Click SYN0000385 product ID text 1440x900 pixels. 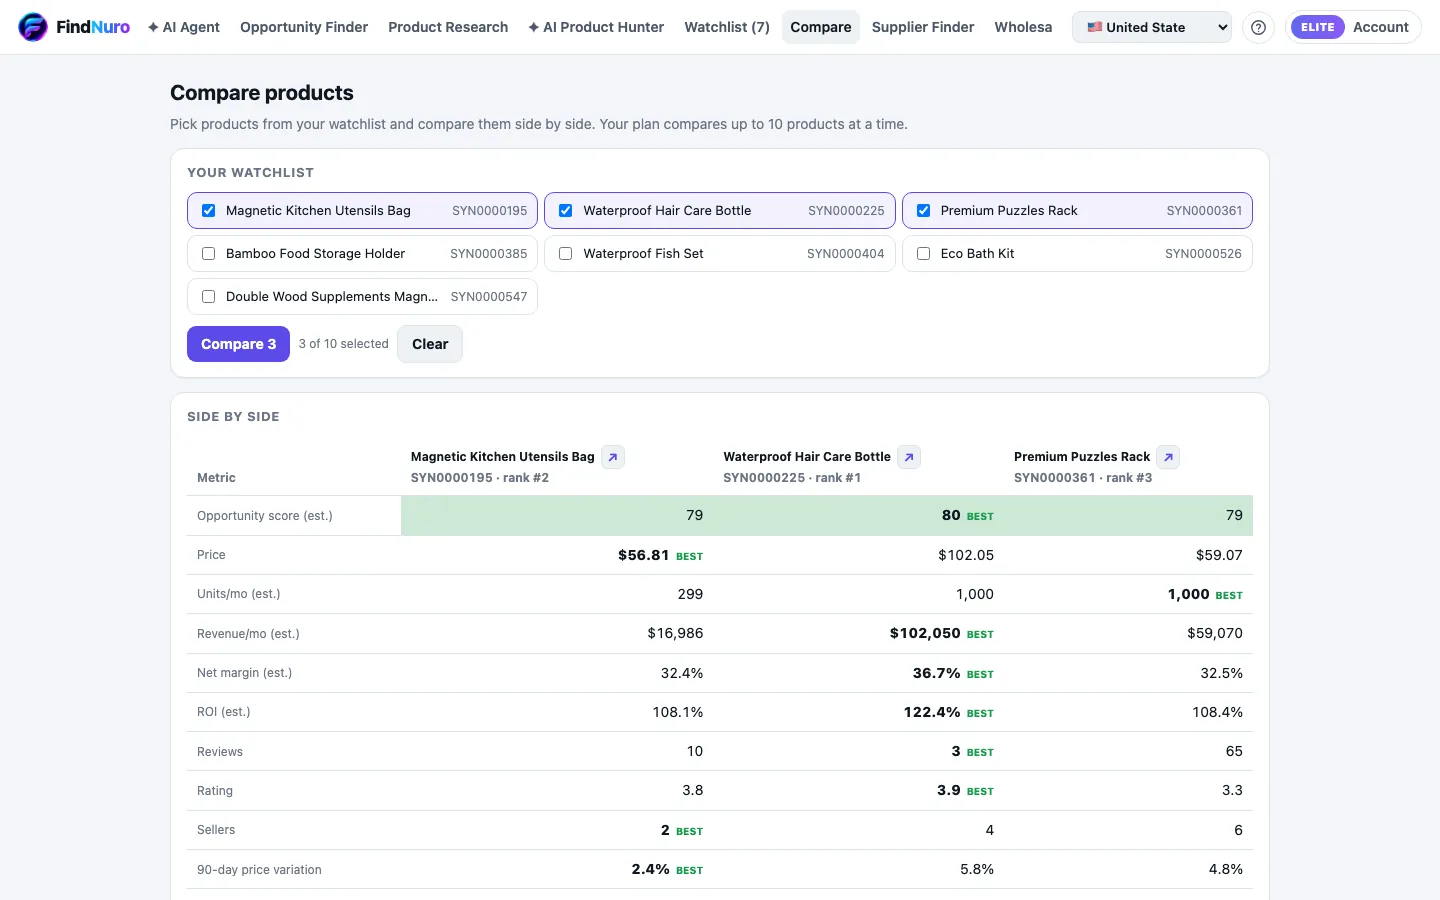pyautogui.click(x=489, y=254)
